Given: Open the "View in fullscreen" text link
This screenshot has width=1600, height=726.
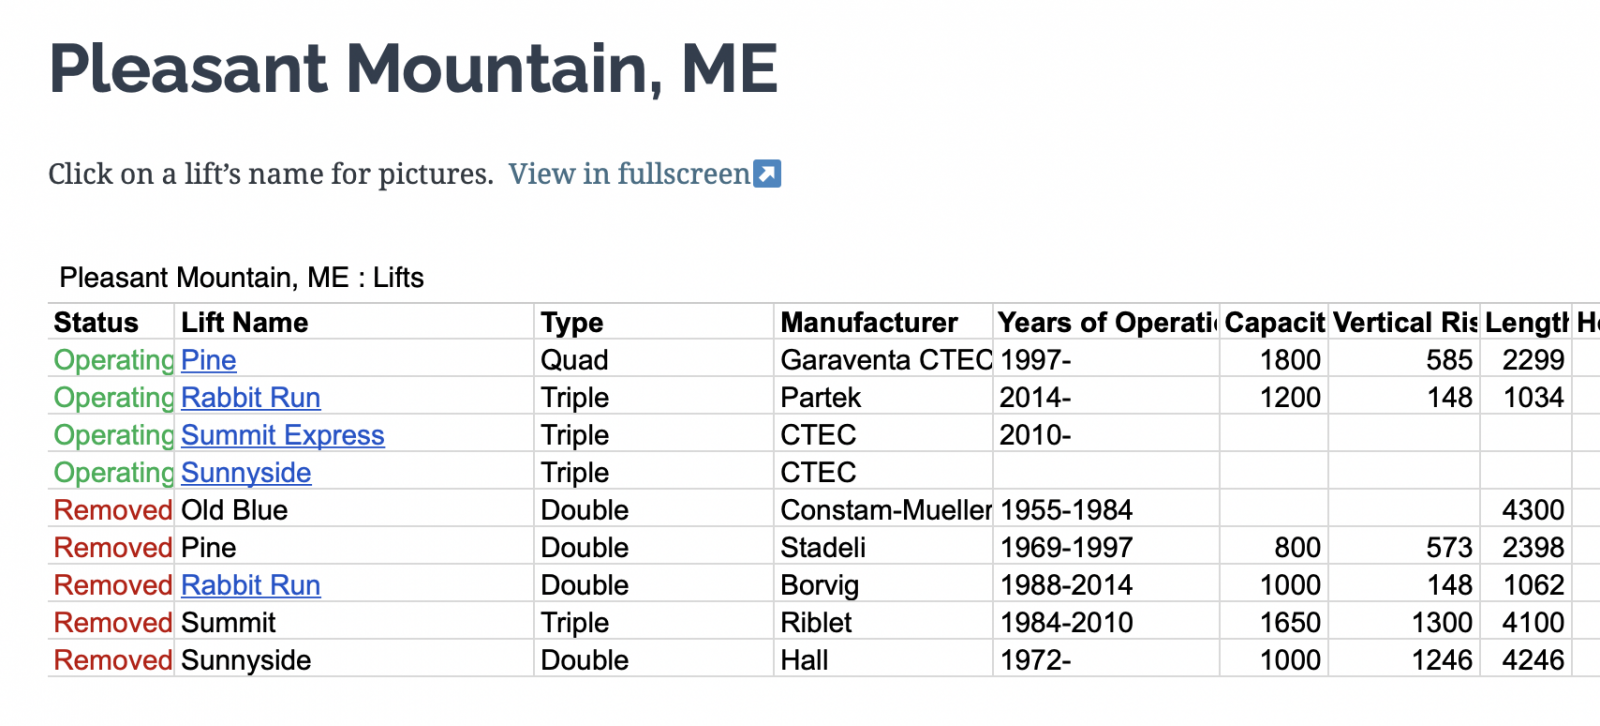Looking at the screenshot, I should pyautogui.click(x=629, y=174).
